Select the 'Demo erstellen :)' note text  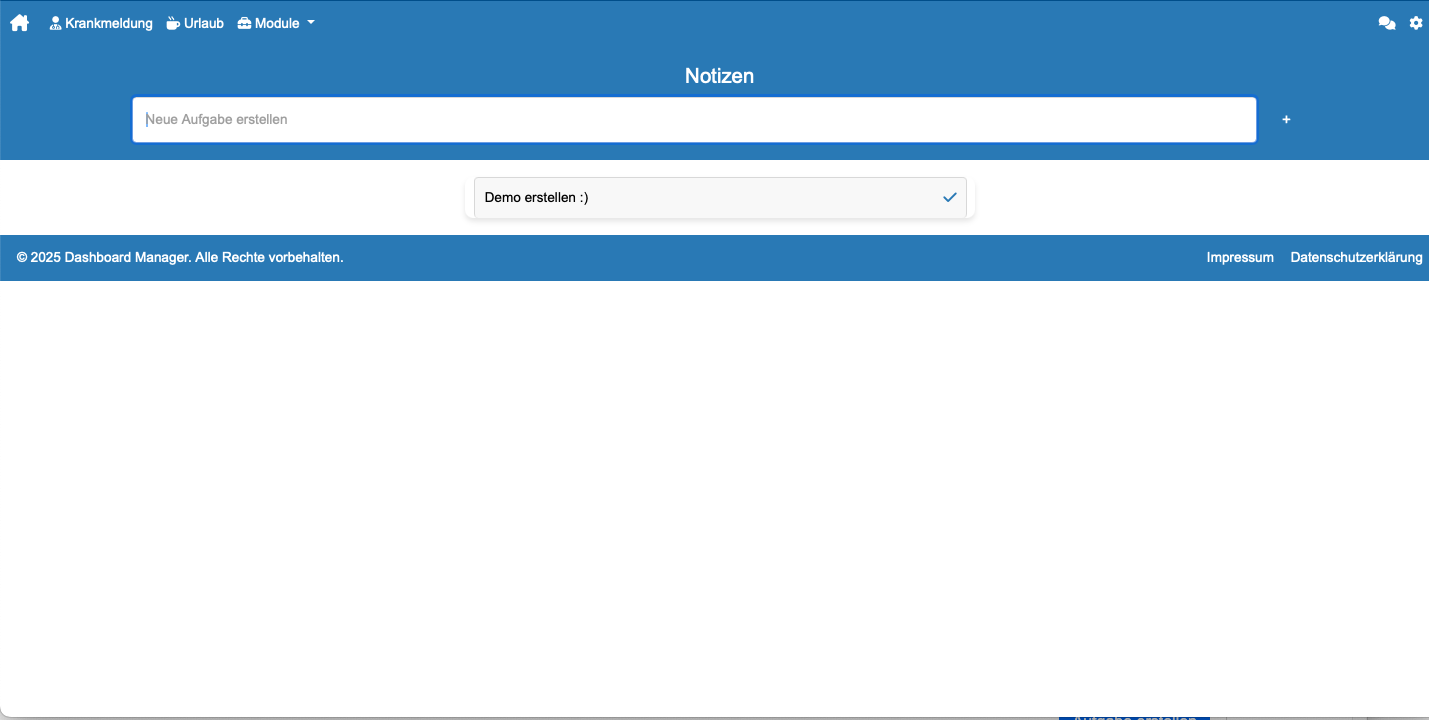coord(536,198)
